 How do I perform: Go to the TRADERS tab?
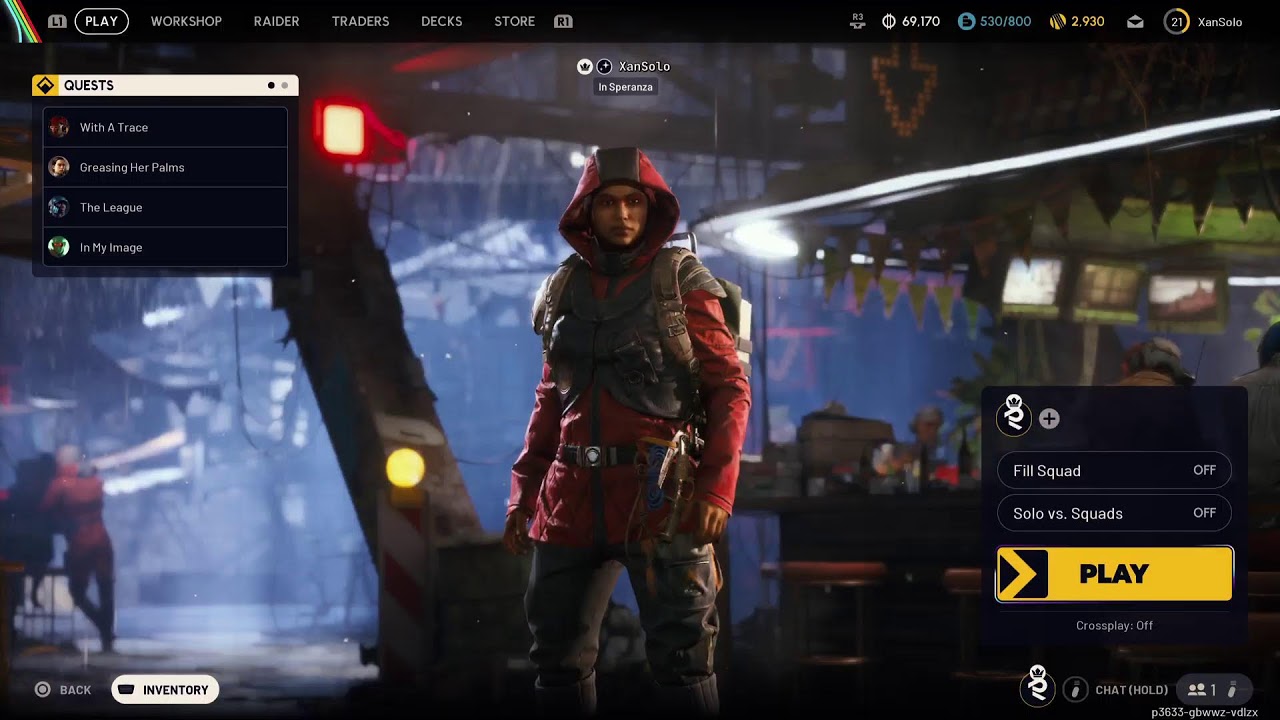[x=360, y=21]
